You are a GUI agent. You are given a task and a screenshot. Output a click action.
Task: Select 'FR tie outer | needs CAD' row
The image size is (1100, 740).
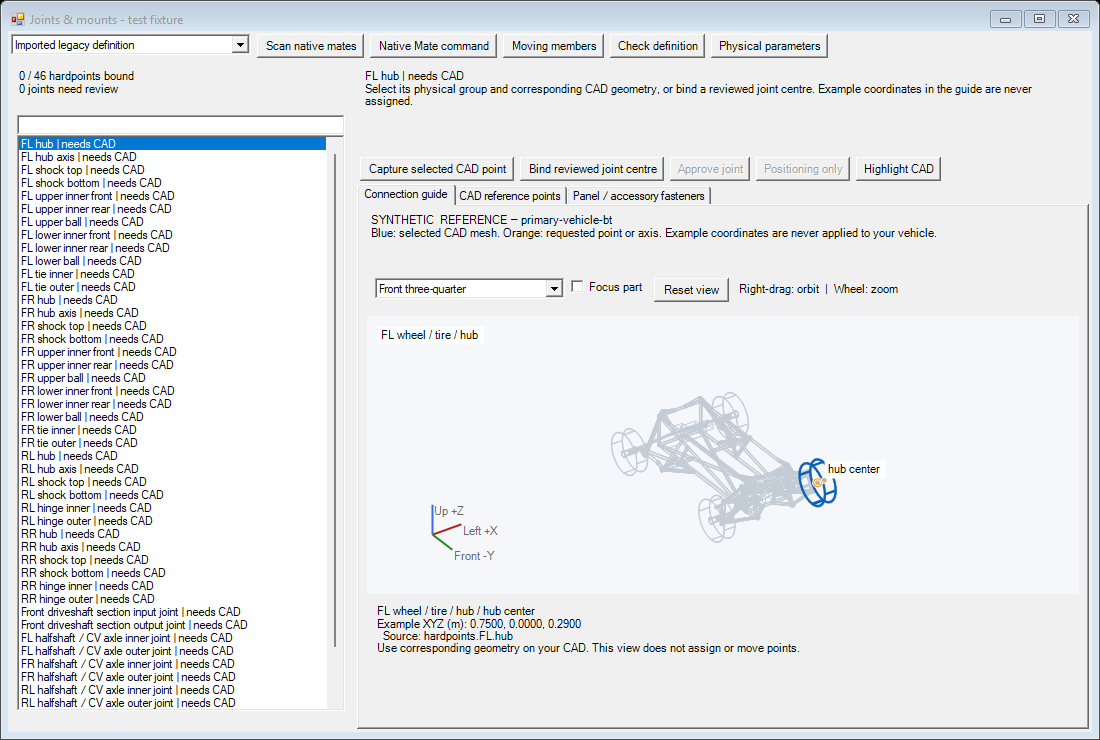tap(172, 443)
